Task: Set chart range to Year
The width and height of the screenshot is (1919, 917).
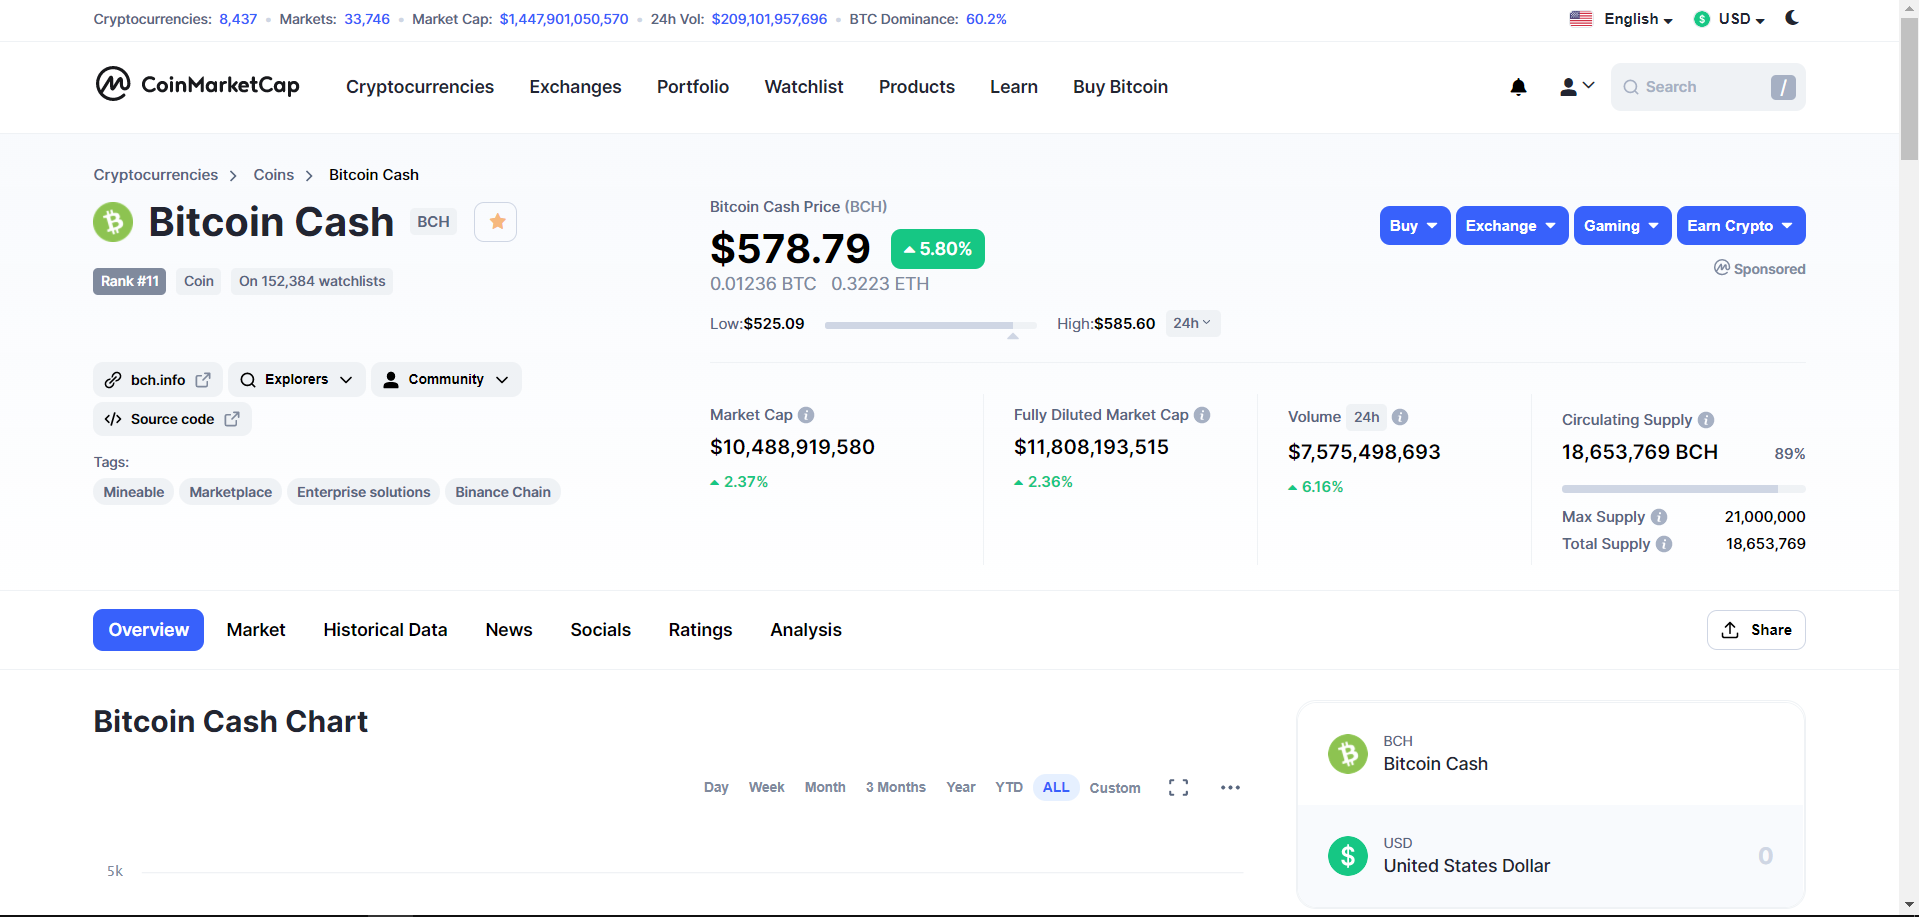Action: point(961,788)
